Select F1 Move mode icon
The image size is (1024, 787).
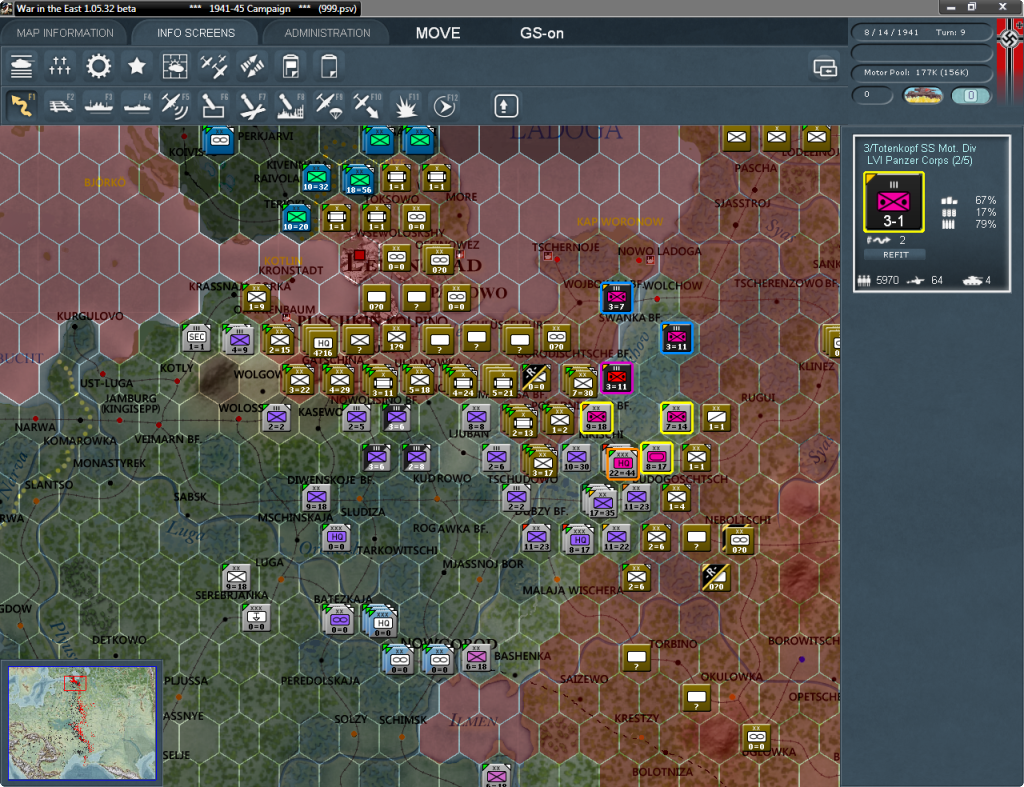point(22,106)
